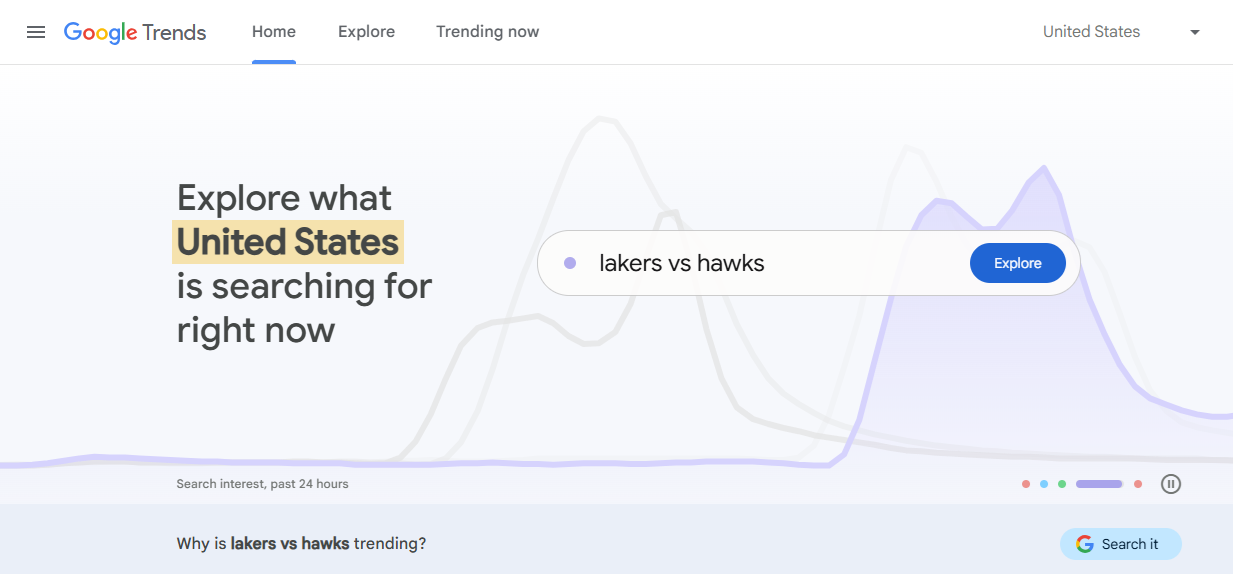1233x574 pixels.
Task: Click the purple dot beside lakers vs hawks
Action: (570, 263)
